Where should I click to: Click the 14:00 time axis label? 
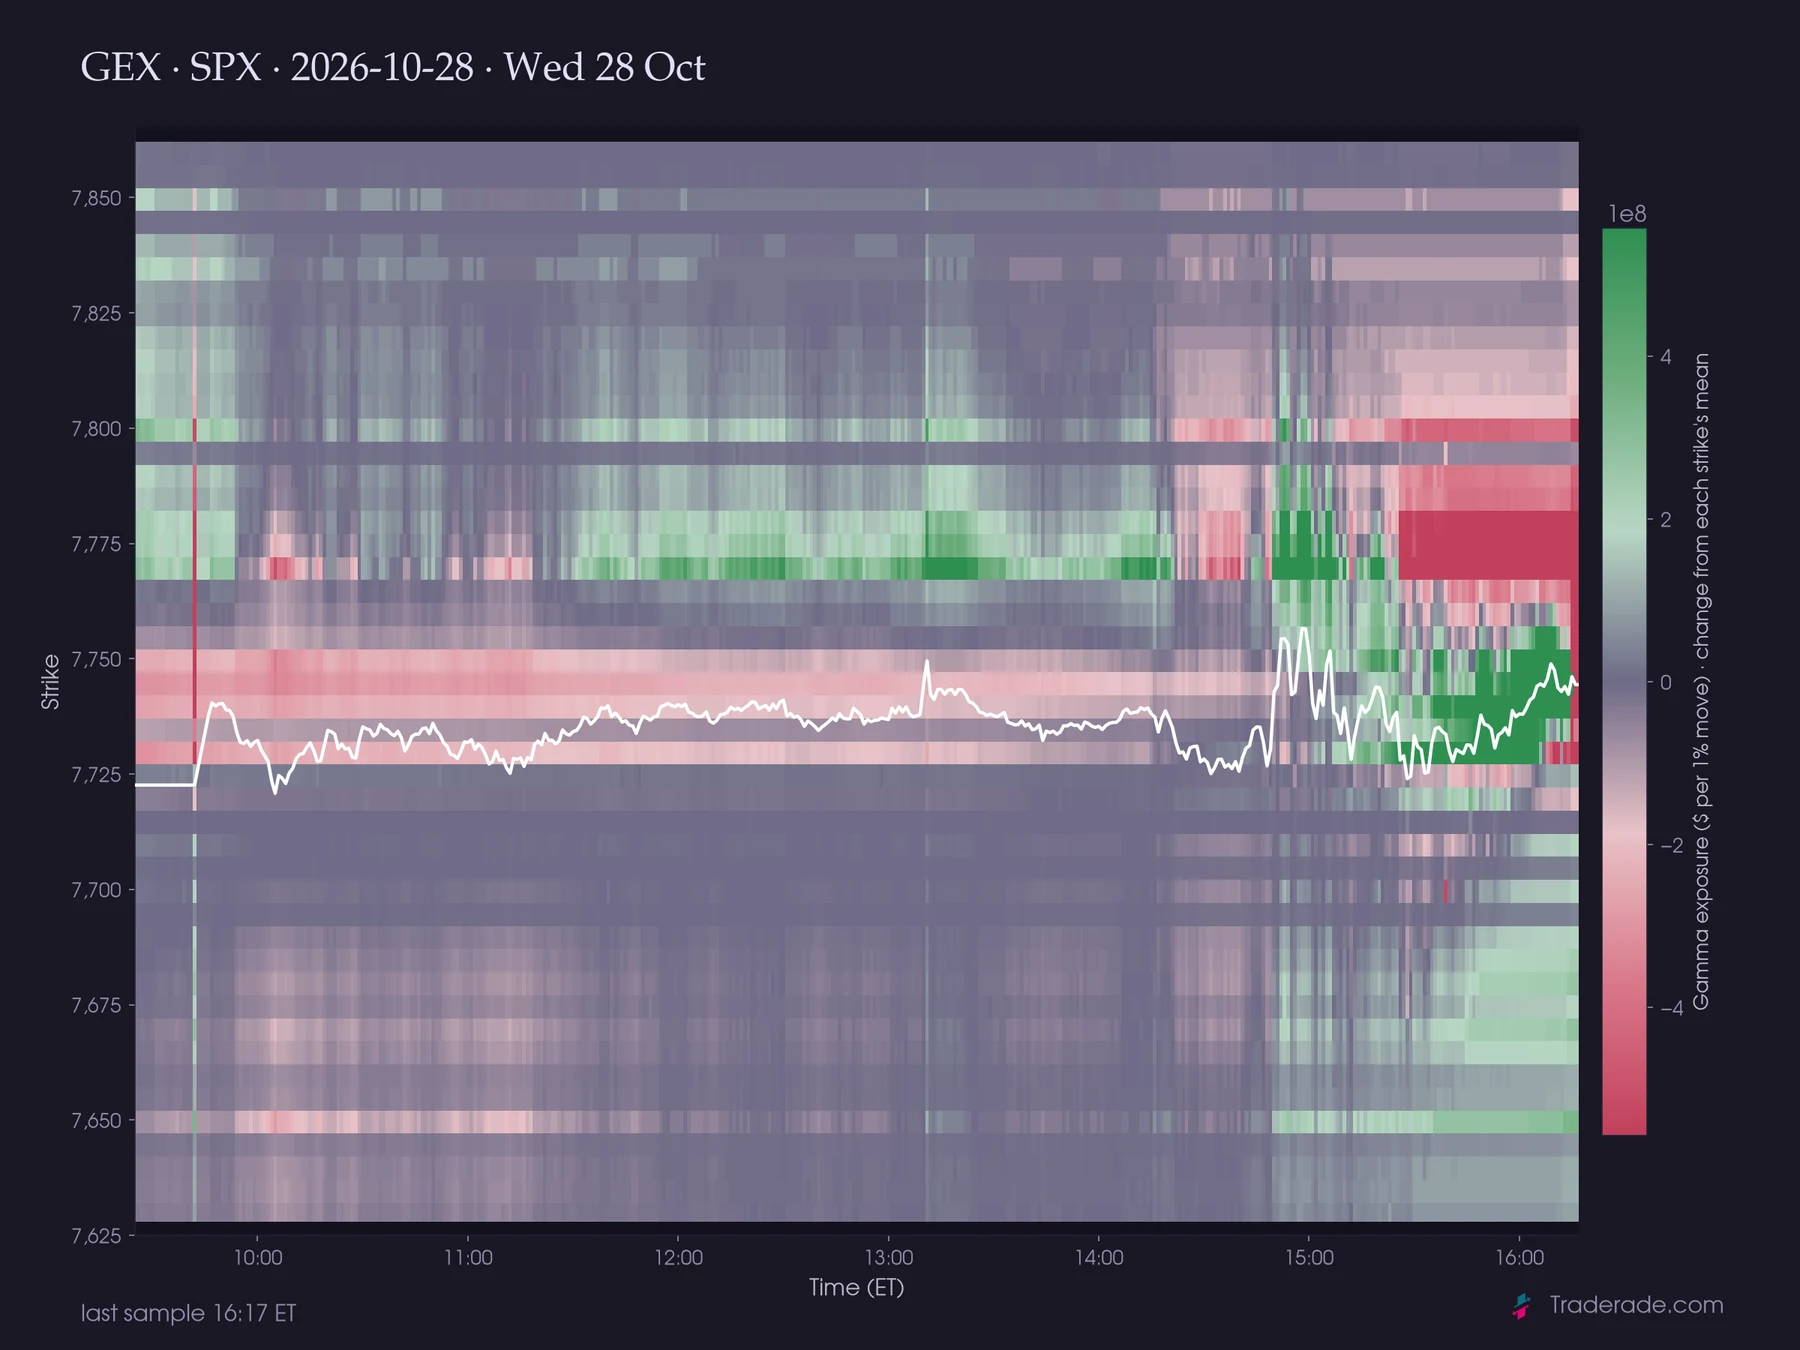(1099, 1258)
